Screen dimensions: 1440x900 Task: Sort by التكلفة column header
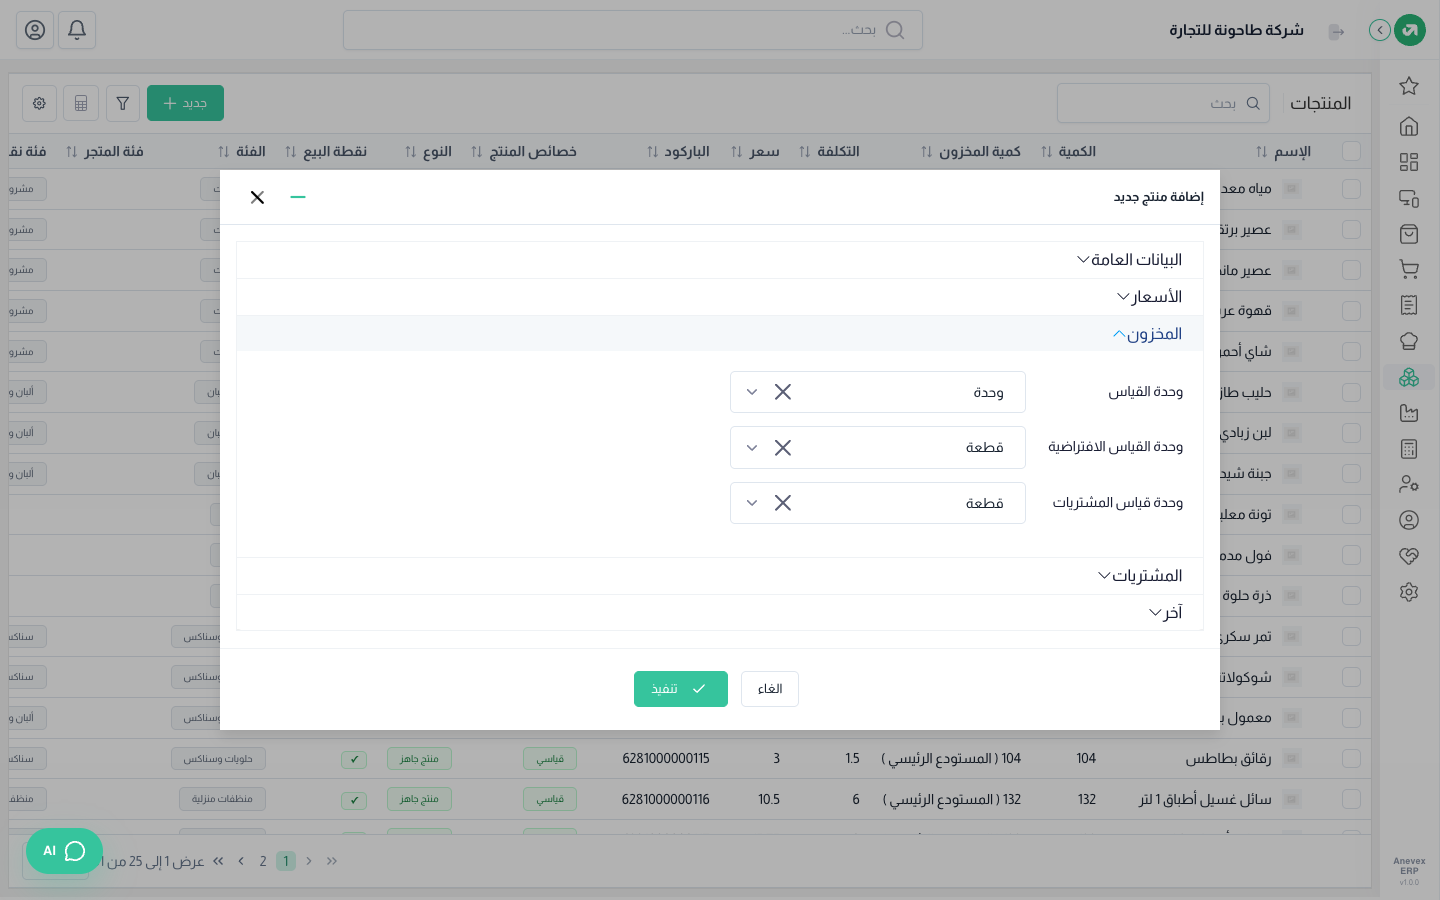pyautogui.click(x=829, y=151)
